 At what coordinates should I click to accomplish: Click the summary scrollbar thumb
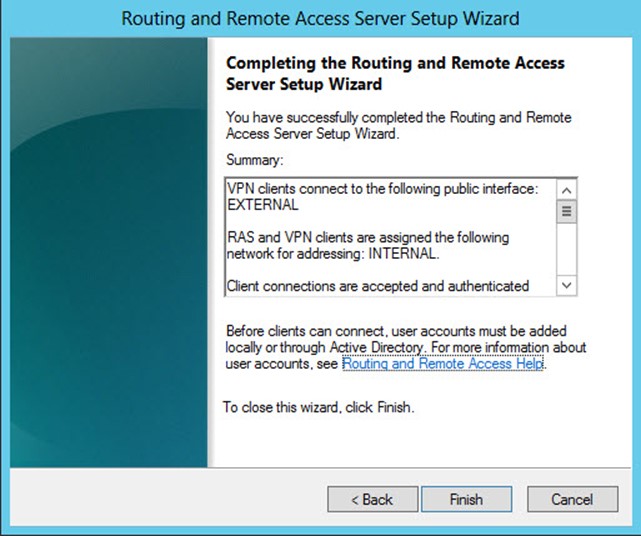[x=567, y=211]
